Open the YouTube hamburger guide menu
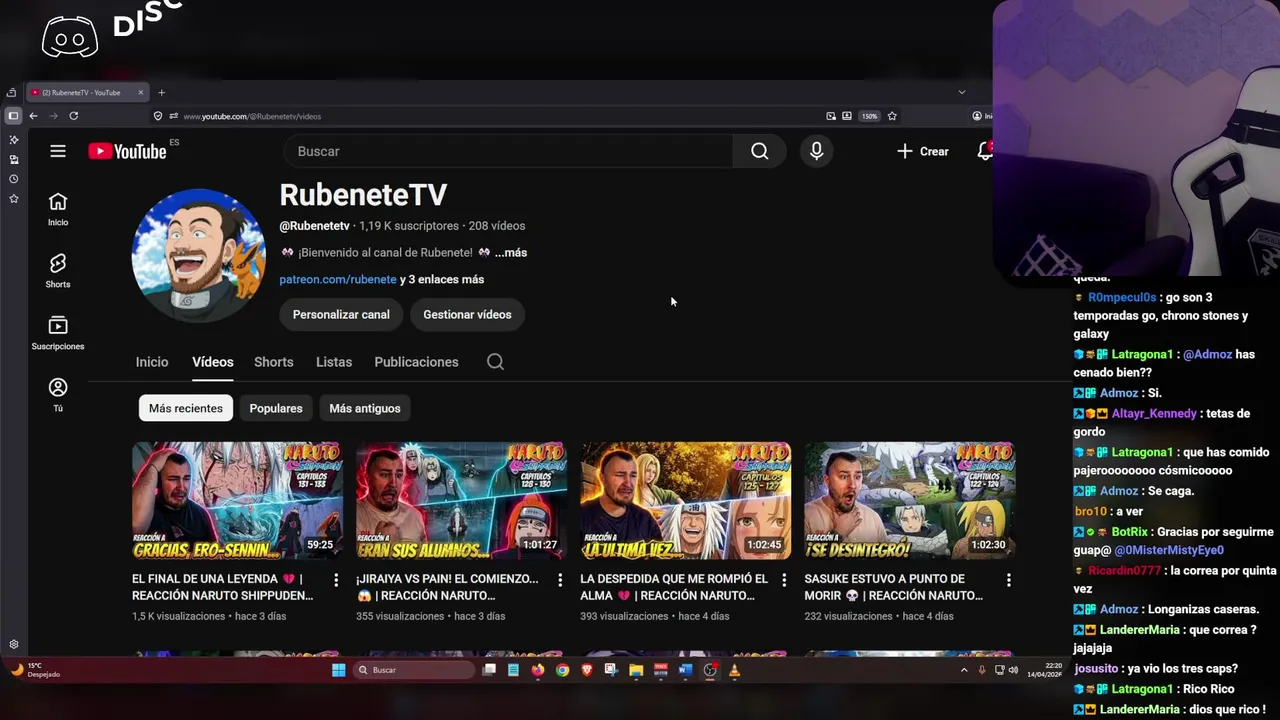The width and height of the screenshot is (1280, 720). tap(58, 151)
